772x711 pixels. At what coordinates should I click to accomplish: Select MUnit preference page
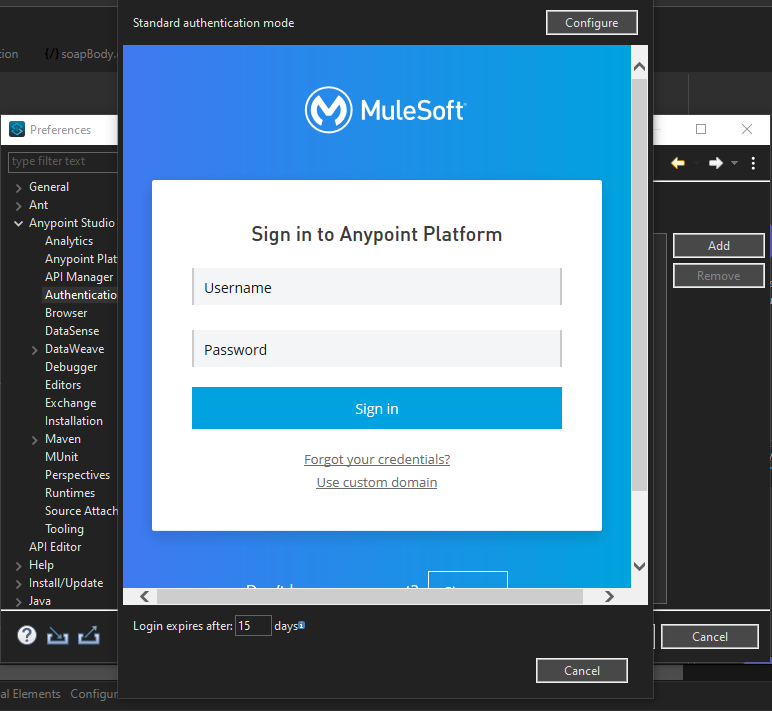(62, 457)
